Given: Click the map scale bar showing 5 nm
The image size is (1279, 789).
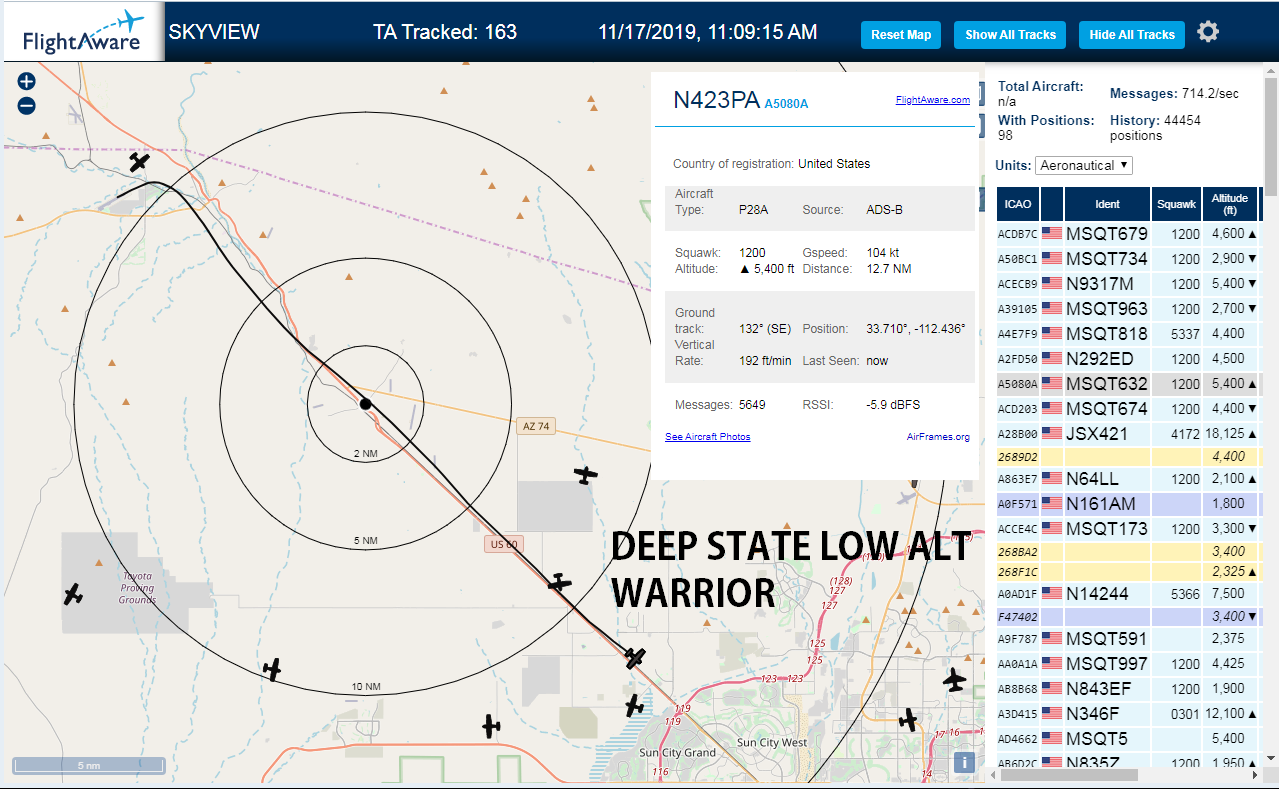Looking at the screenshot, I should (88, 766).
